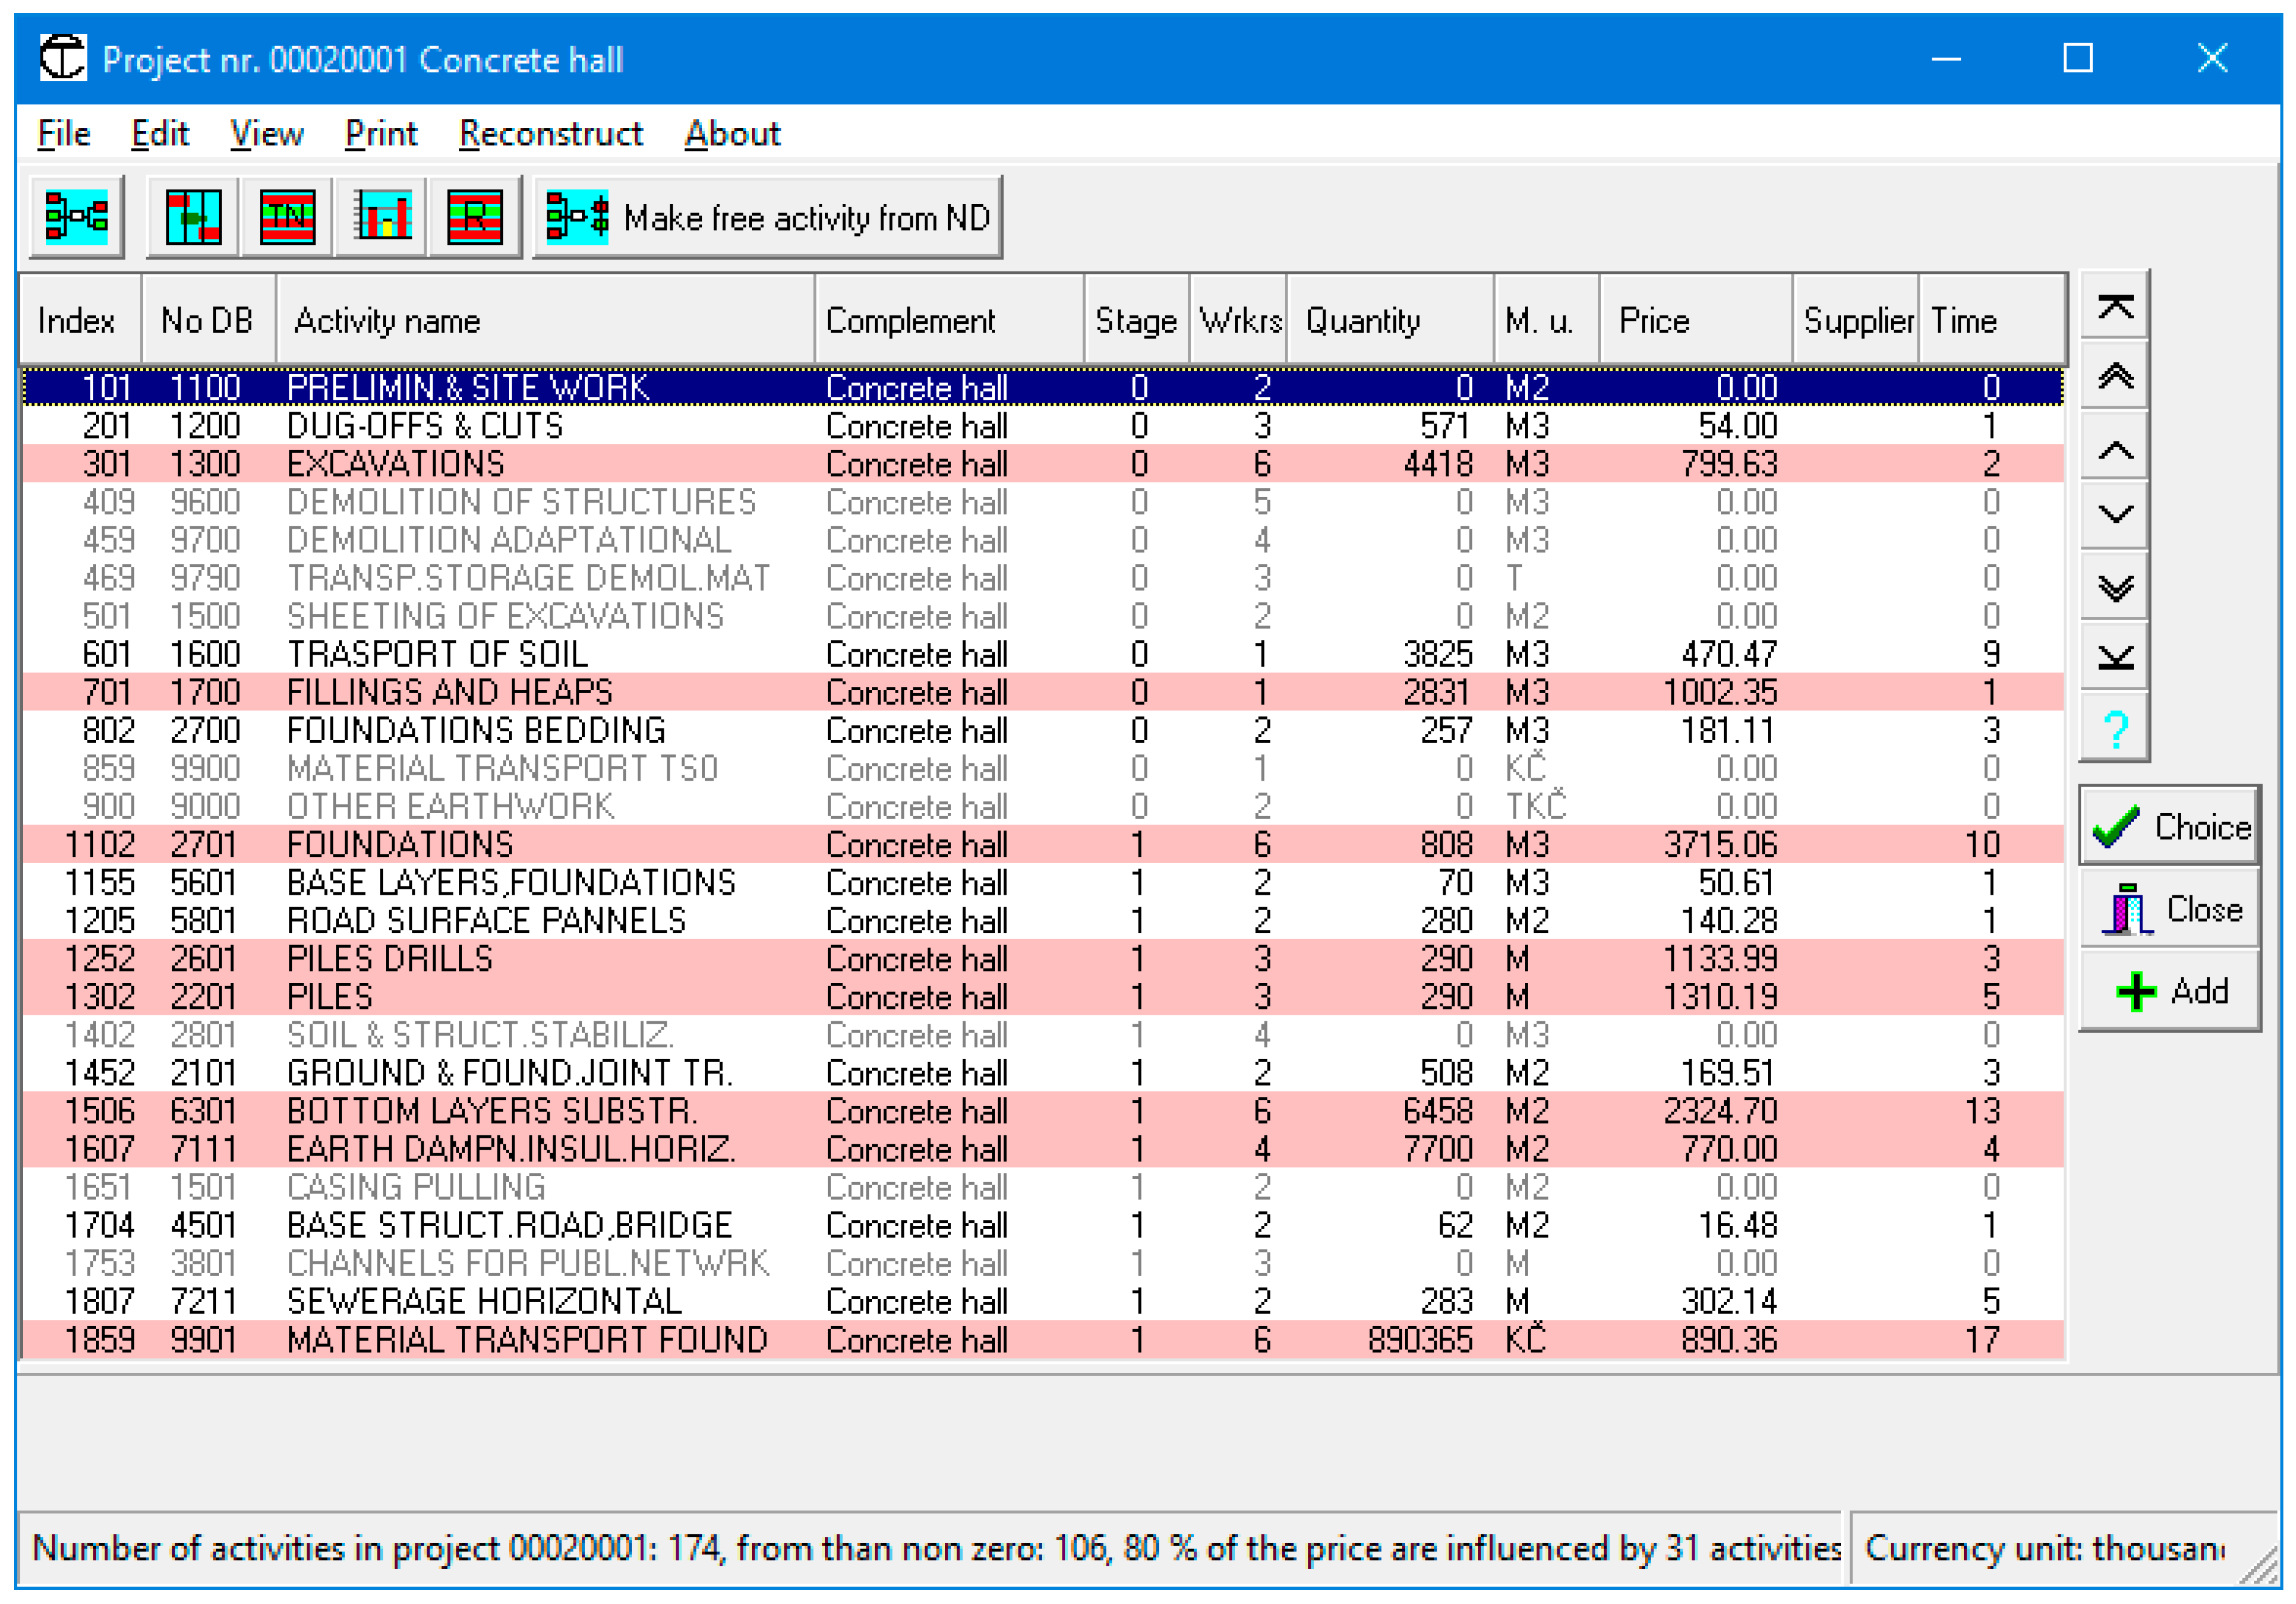Viewport: 2296px width, 1604px height.
Task: Open the Gantt chart view icon
Action: tap(193, 216)
